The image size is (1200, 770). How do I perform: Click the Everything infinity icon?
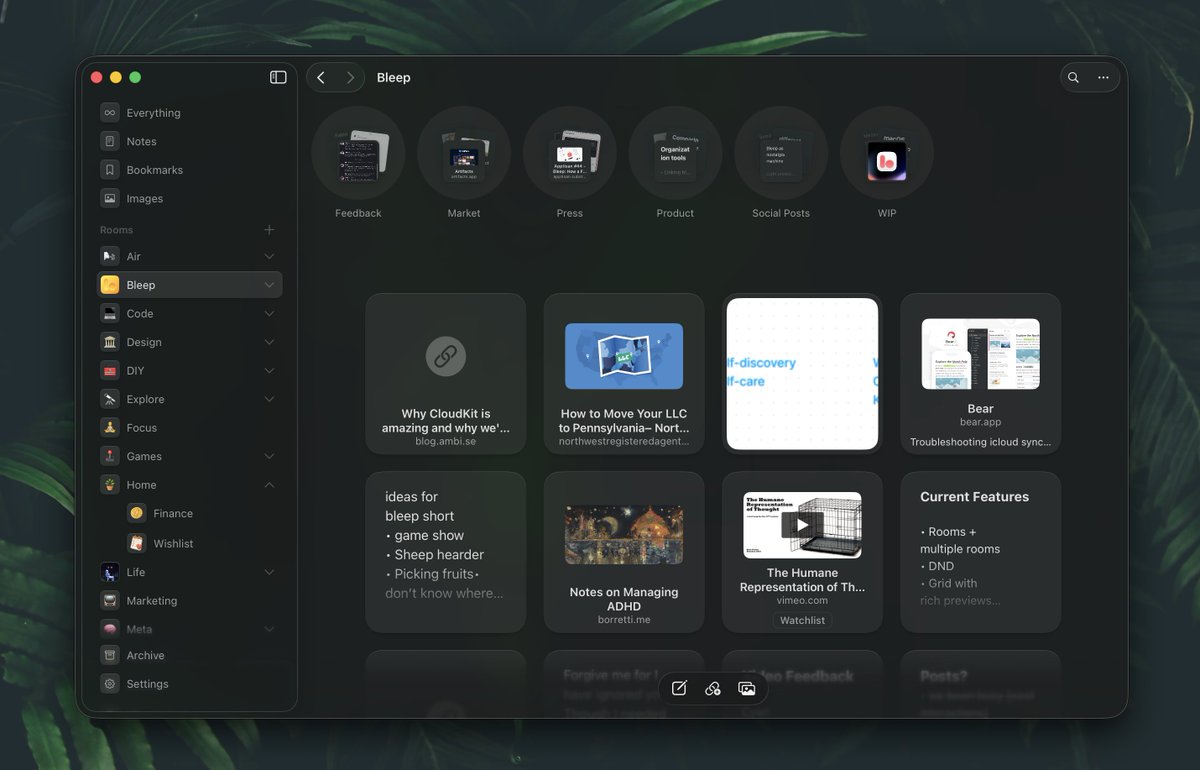click(110, 113)
